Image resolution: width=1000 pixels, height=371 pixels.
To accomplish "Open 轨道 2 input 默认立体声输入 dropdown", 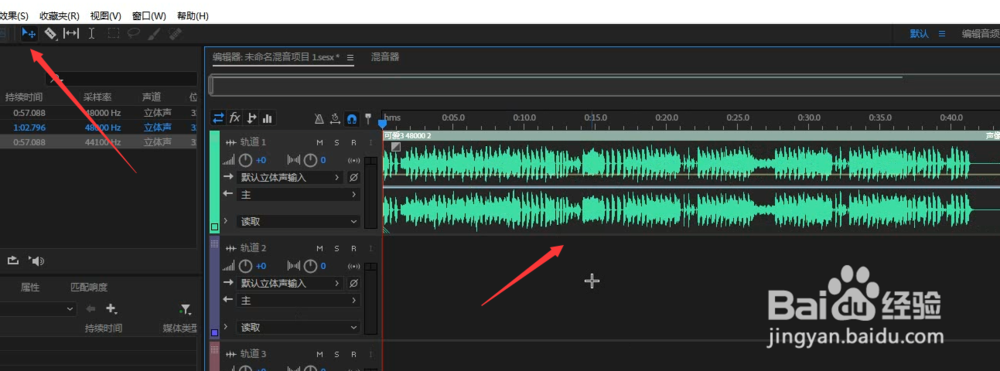I will (x=290, y=283).
